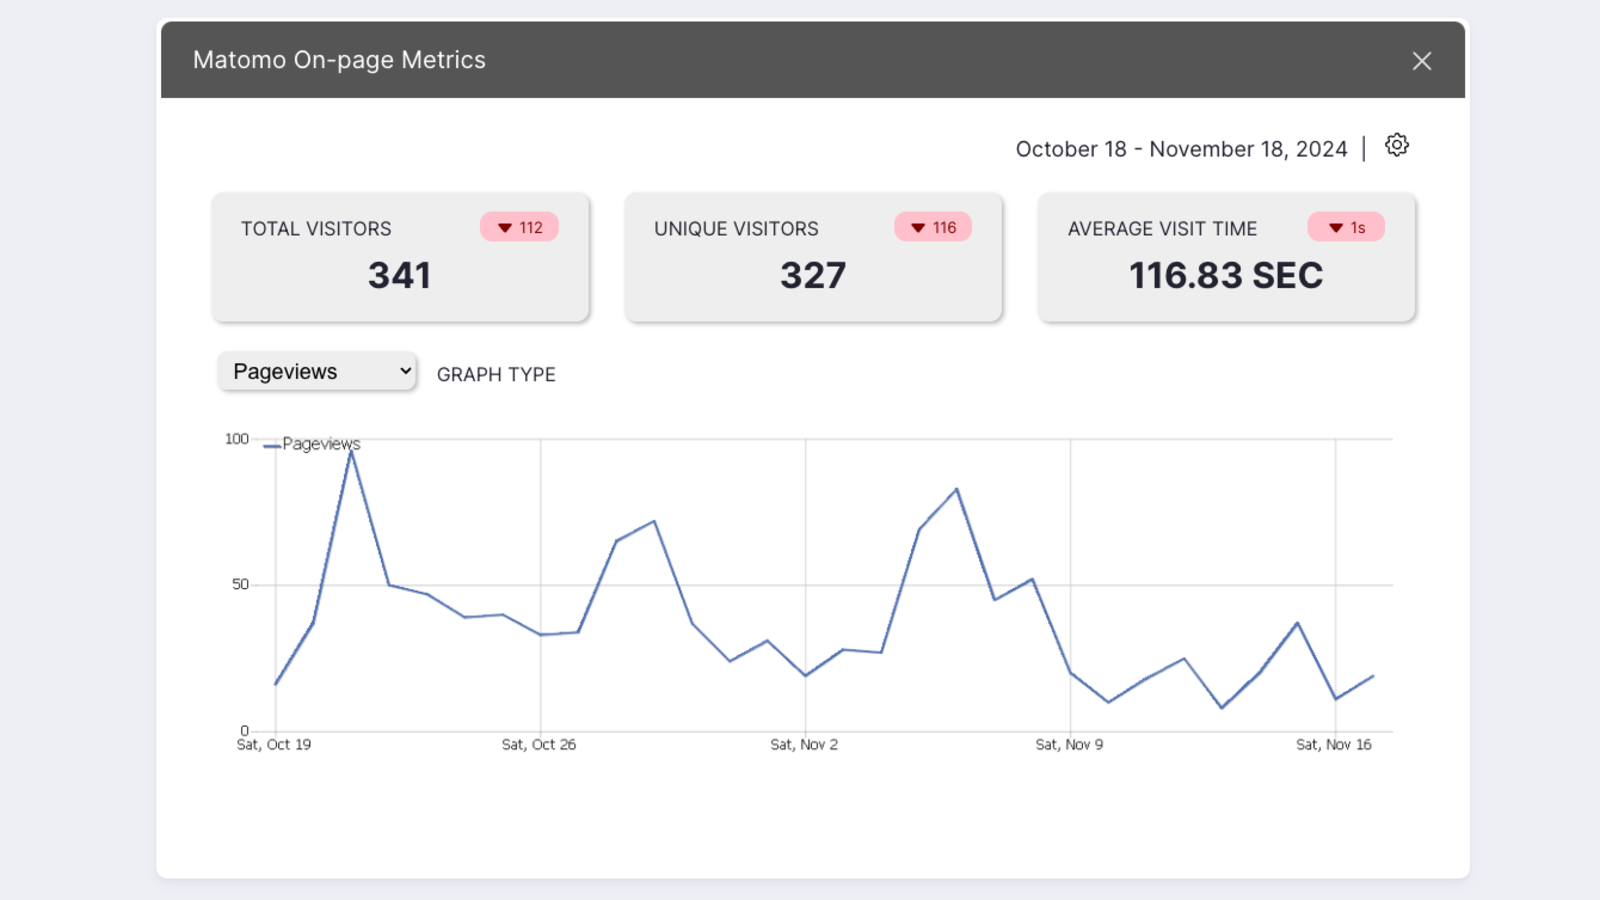Screen dimensions: 1600x900
Task: Toggle the Pageviews series via its legend entry
Action: [x=322, y=443]
